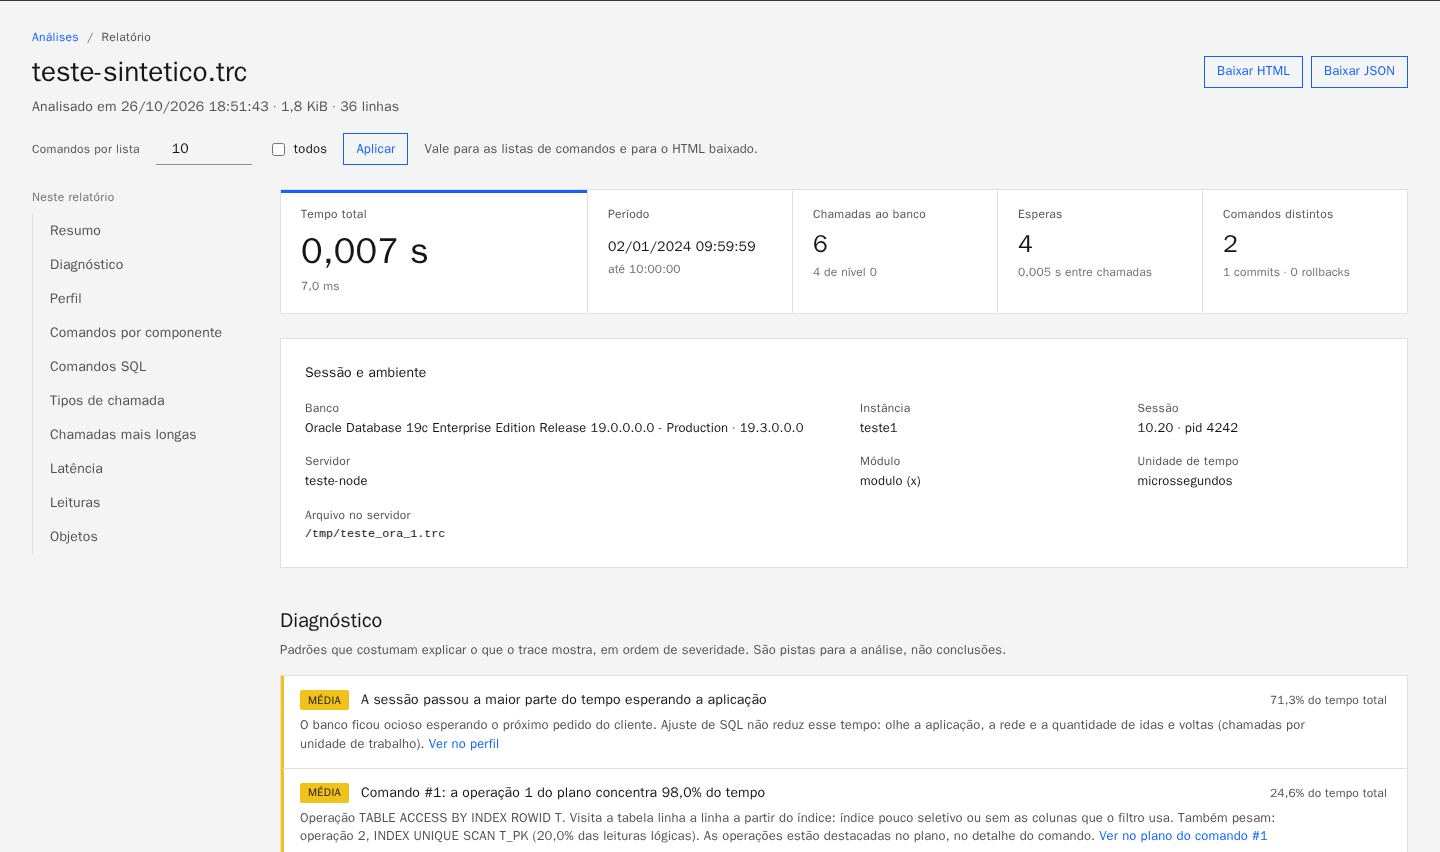Click the Analisado em 26/10/2026 line

pyautogui.click(x=215, y=106)
